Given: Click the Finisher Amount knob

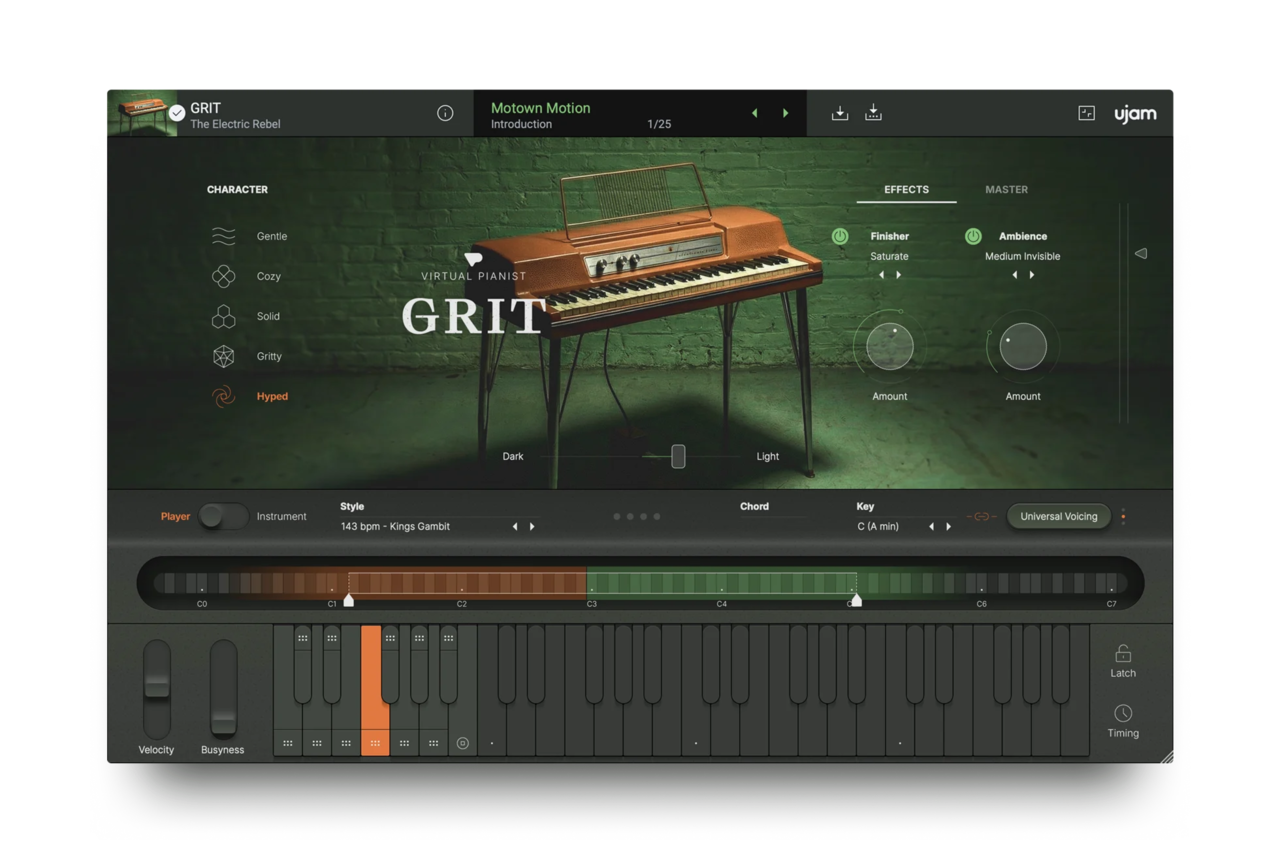Looking at the screenshot, I should click(889, 346).
